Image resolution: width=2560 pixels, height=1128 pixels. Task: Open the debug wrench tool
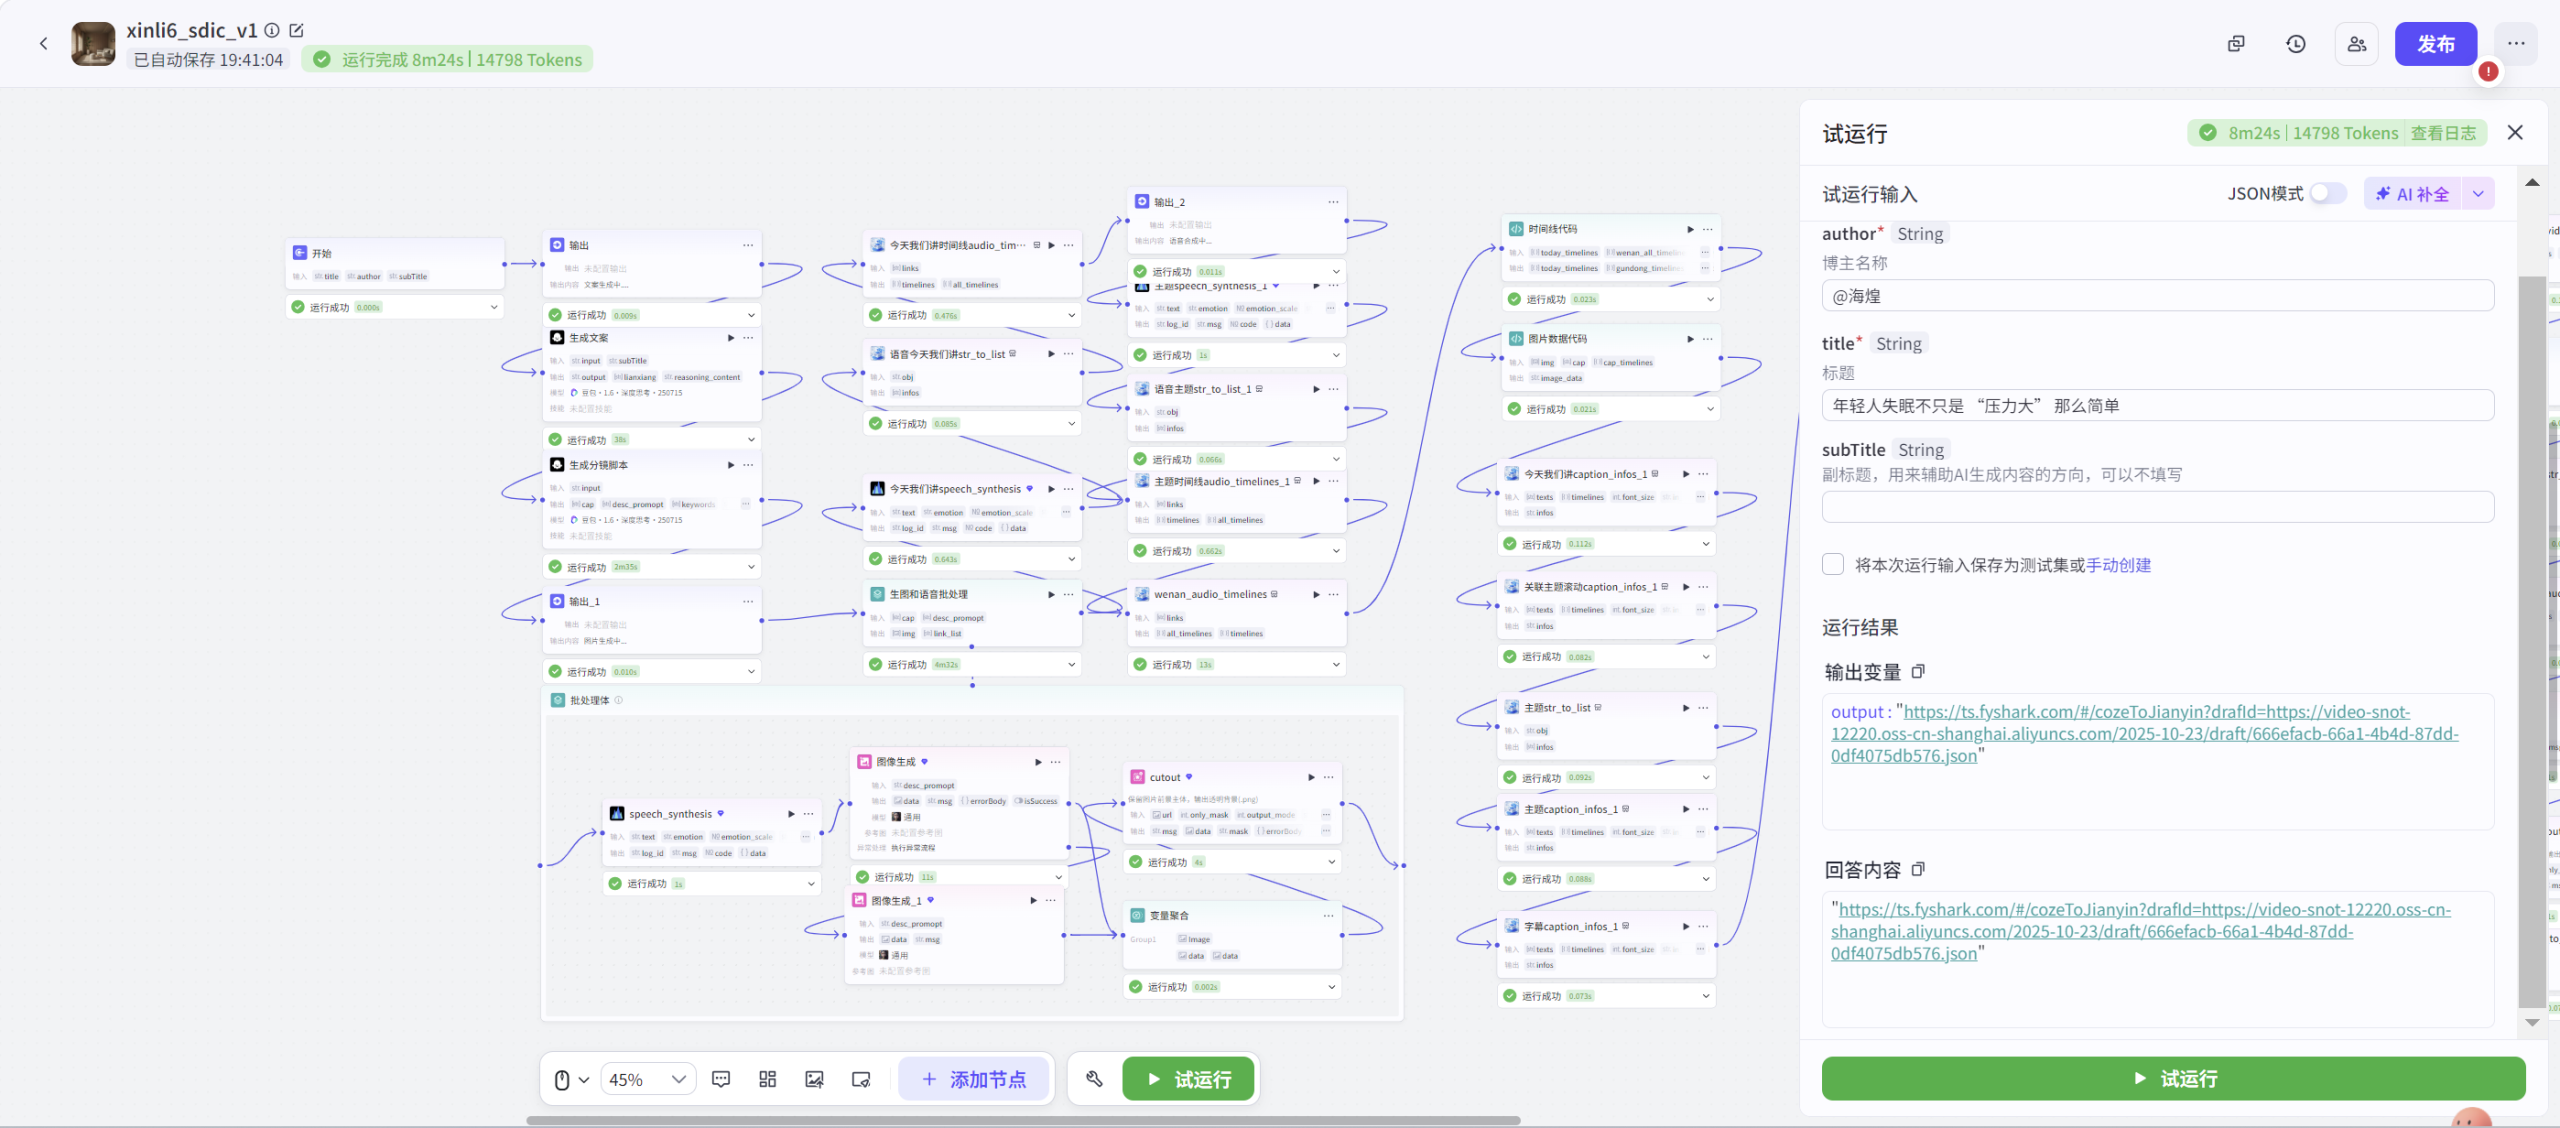click(x=1094, y=1079)
